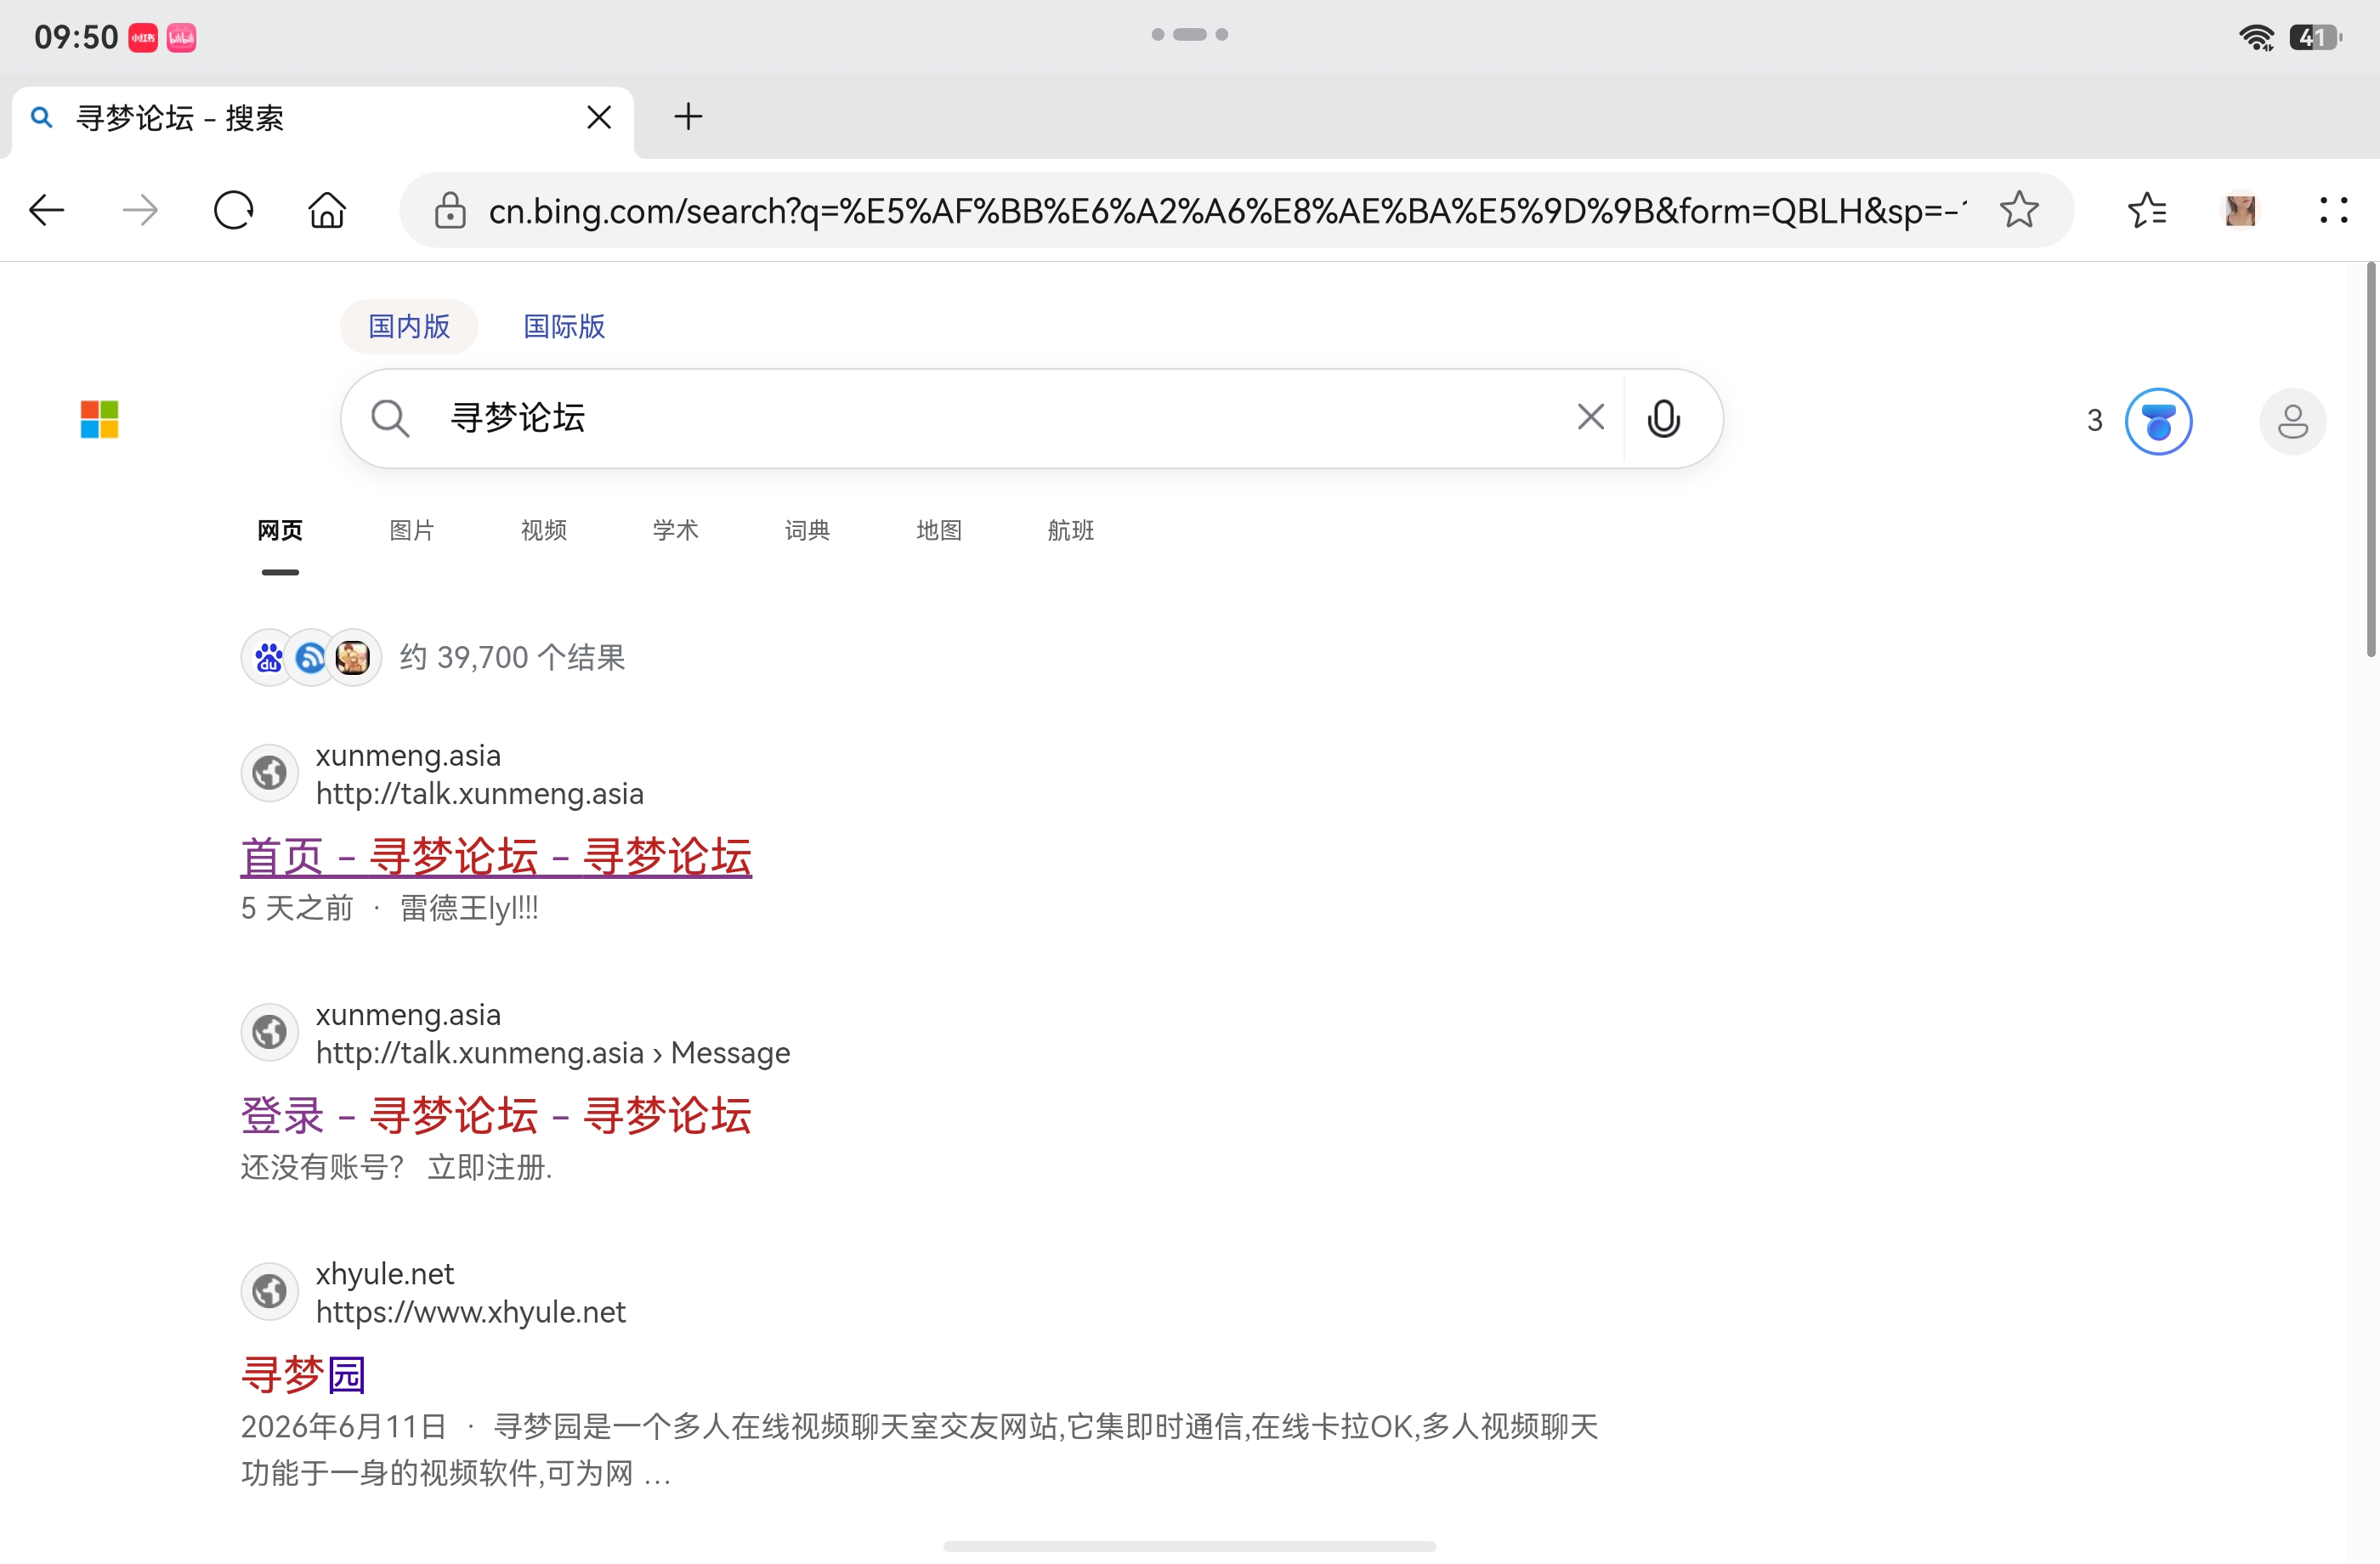Click the Baidu paw icon near results count

[269, 658]
